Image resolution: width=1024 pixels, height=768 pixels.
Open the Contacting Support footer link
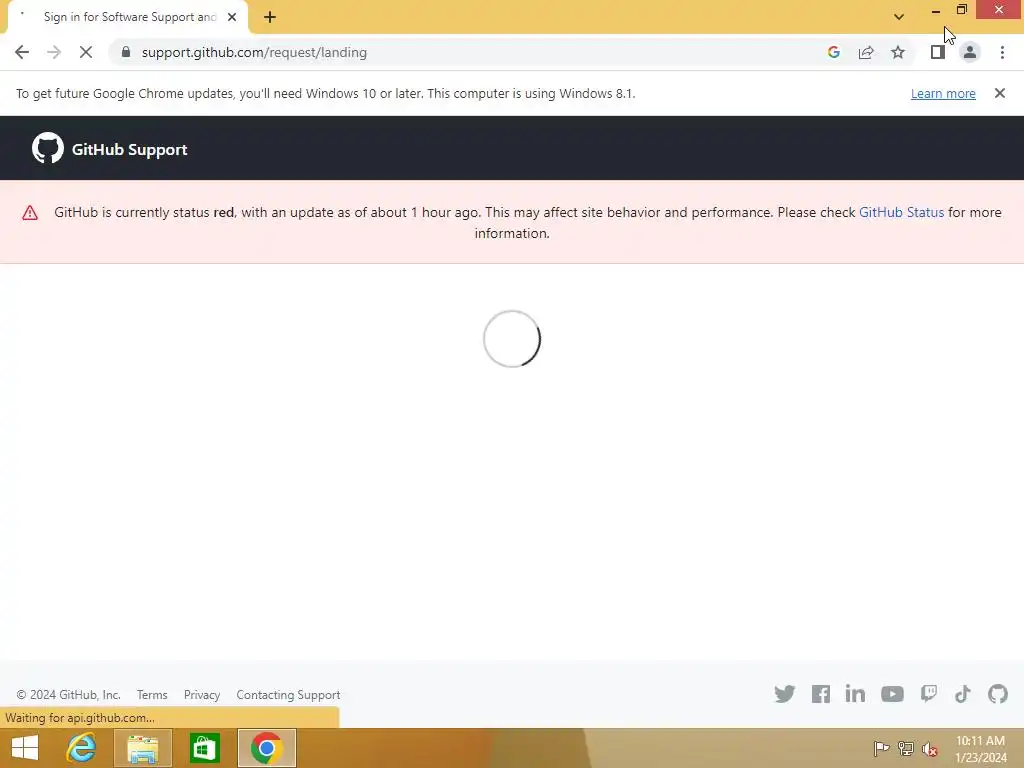pos(288,695)
